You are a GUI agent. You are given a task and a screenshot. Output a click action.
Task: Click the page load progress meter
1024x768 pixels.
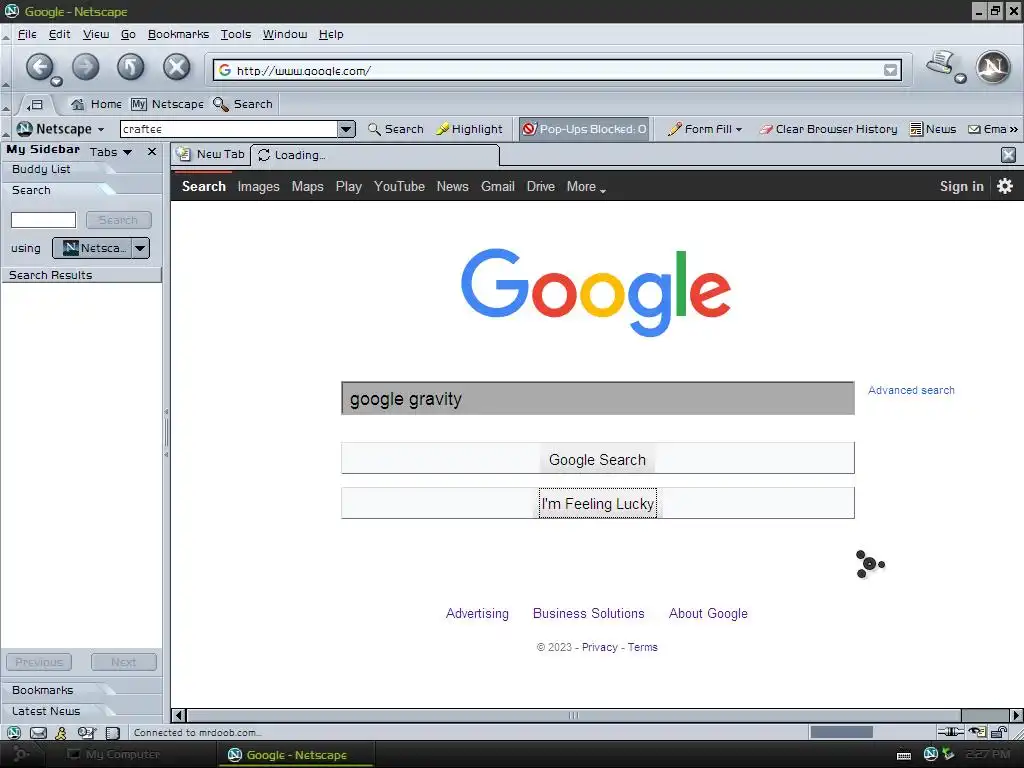(x=841, y=732)
